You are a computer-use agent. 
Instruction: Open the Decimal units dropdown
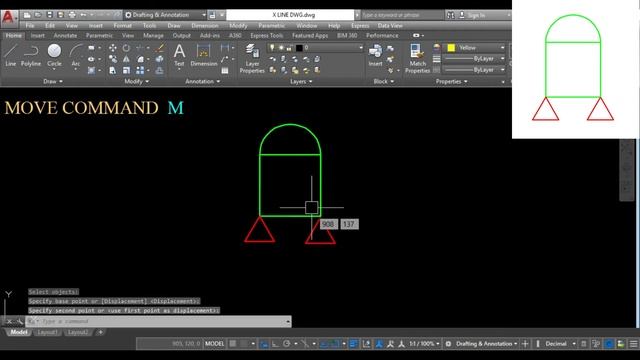click(559, 344)
